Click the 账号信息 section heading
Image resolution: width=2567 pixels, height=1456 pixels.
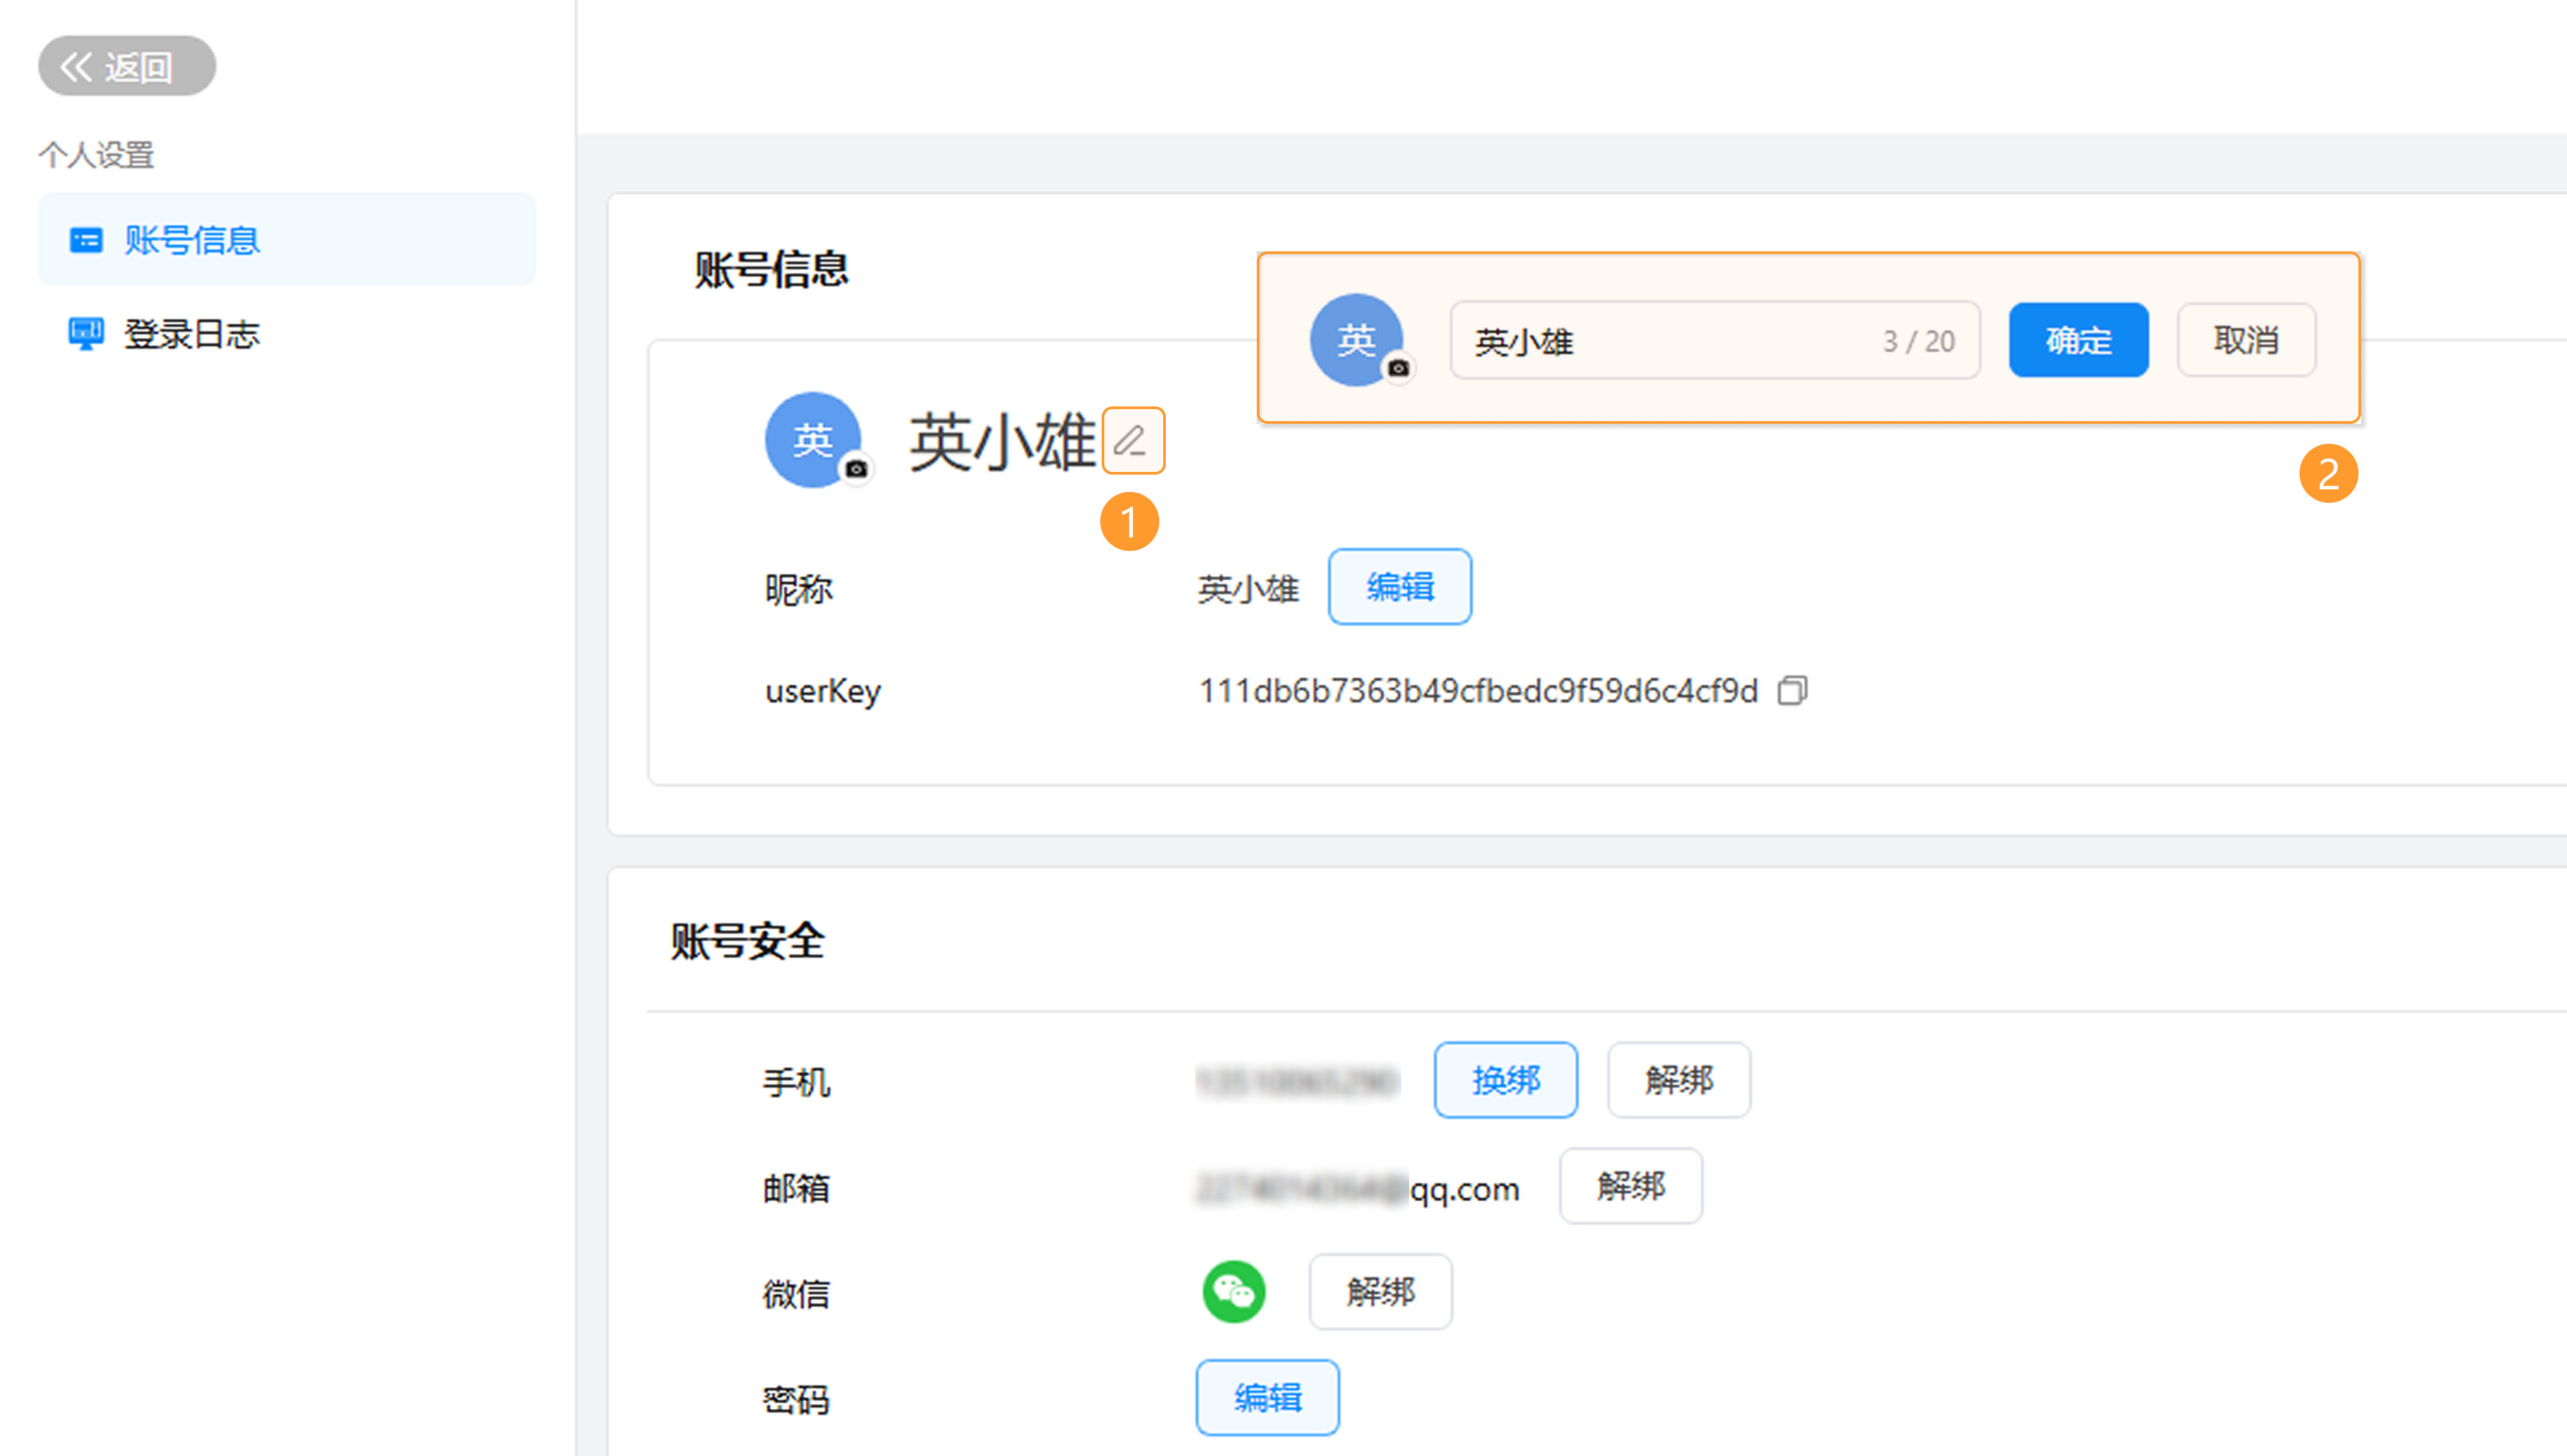point(771,269)
